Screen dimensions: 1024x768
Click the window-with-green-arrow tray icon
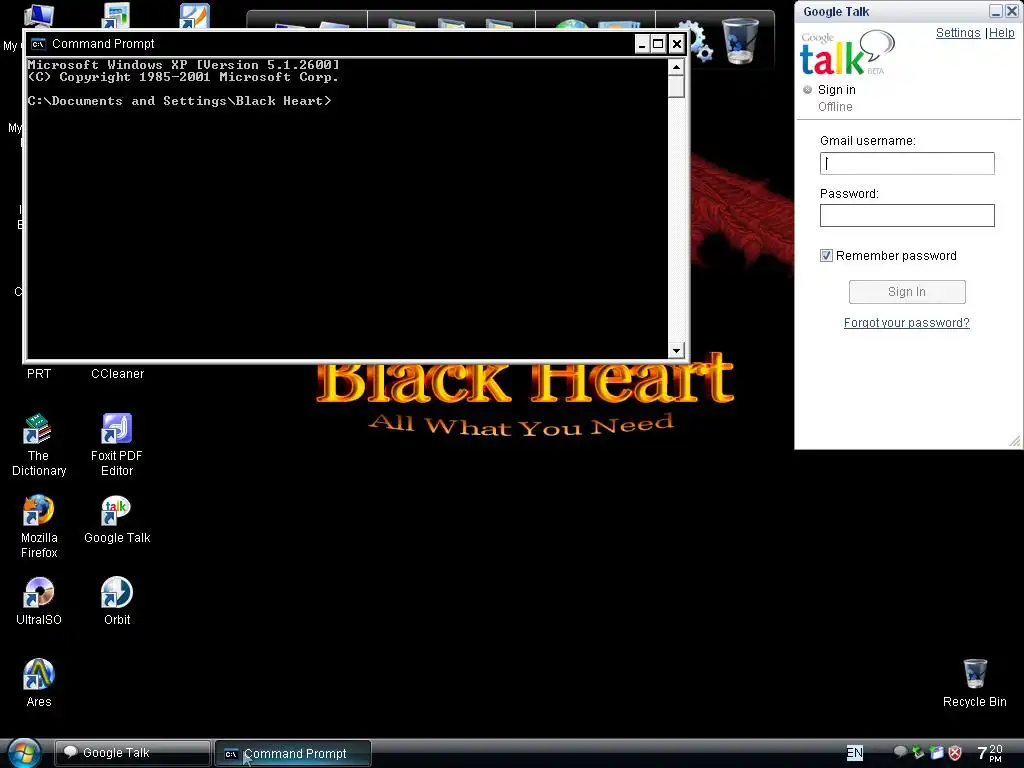click(936, 753)
